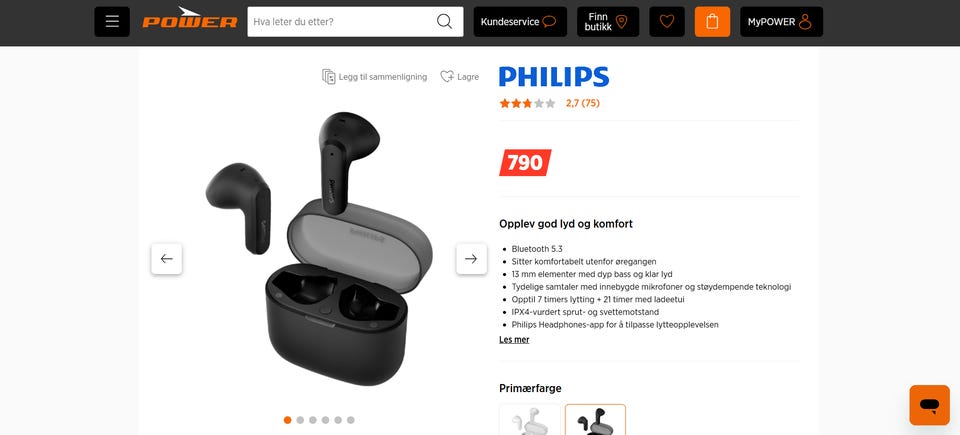Image resolution: width=960 pixels, height=435 pixels.
Task: Expand description with Les mer
Action: 514,339
